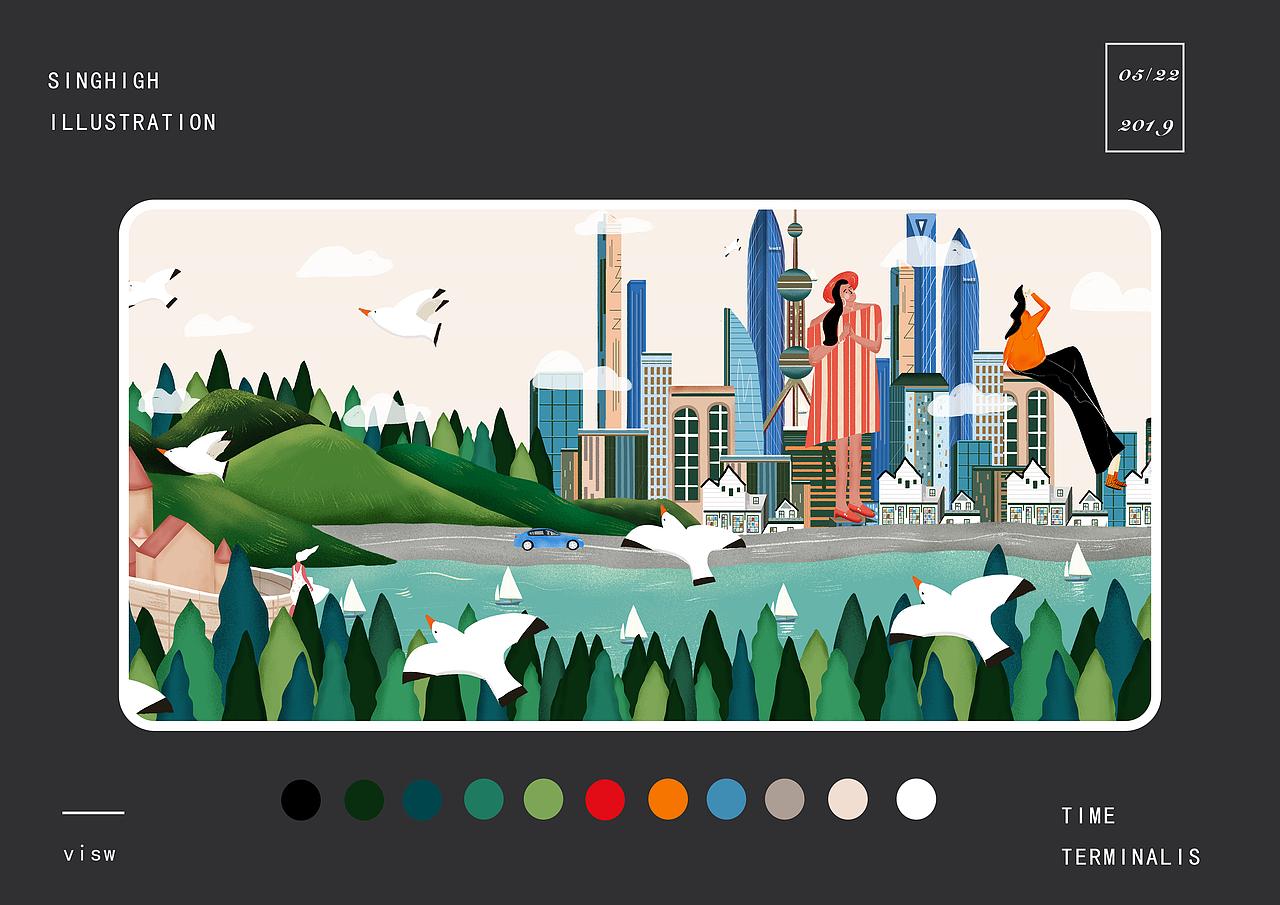This screenshot has width=1280, height=905.
Task: Click the TERMINALIS text
Action: [x=1131, y=857]
